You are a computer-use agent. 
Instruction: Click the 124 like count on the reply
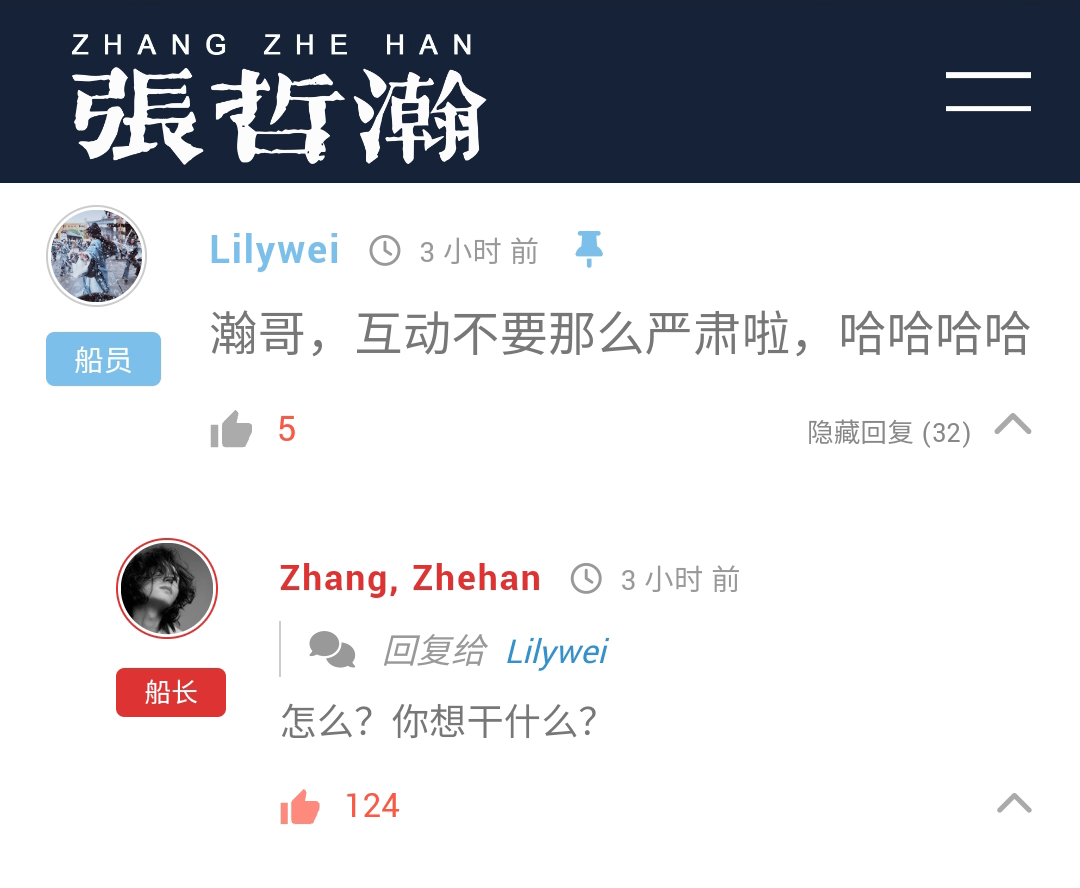coord(372,806)
